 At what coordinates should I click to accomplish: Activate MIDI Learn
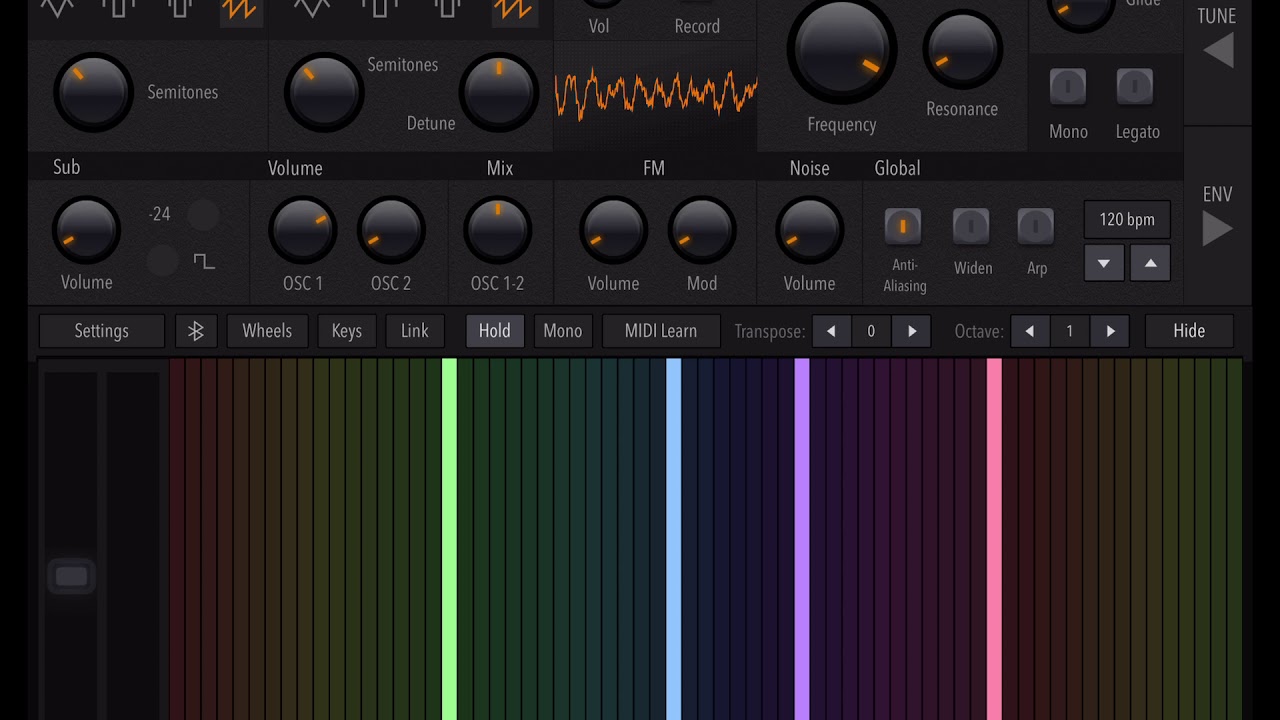click(661, 331)
